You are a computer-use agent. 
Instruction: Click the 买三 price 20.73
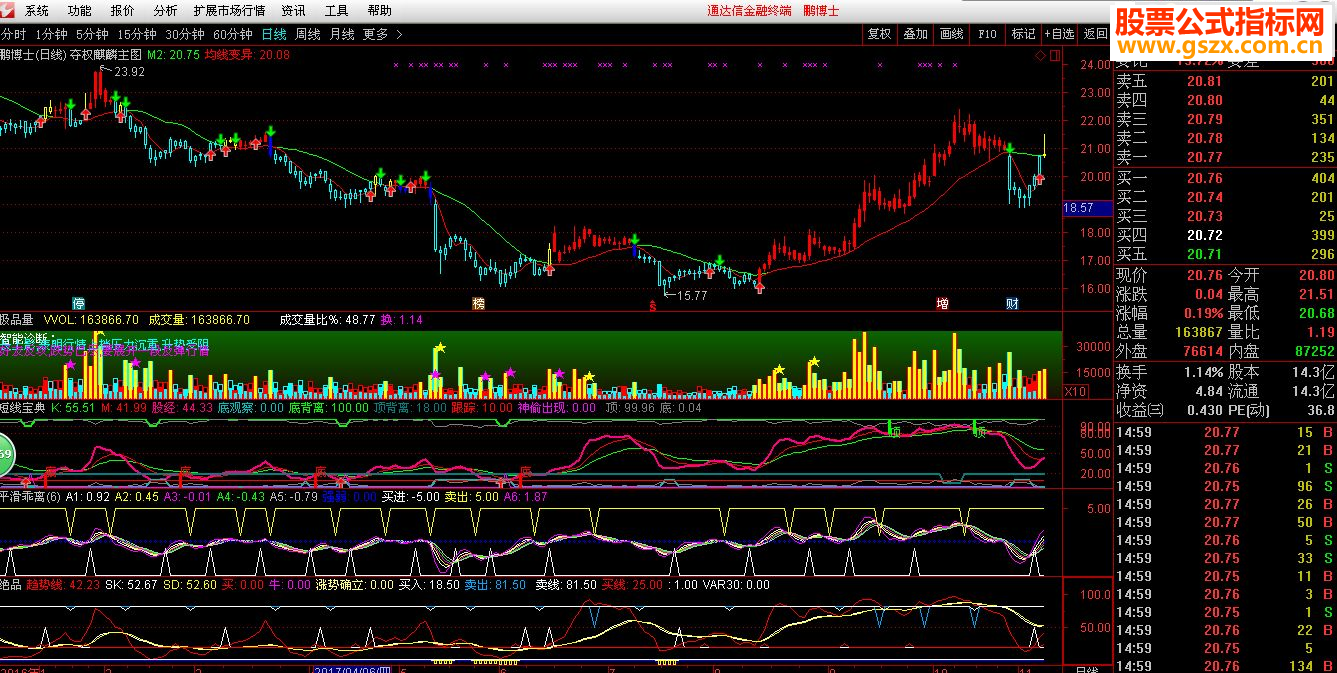coord(1204,217)
